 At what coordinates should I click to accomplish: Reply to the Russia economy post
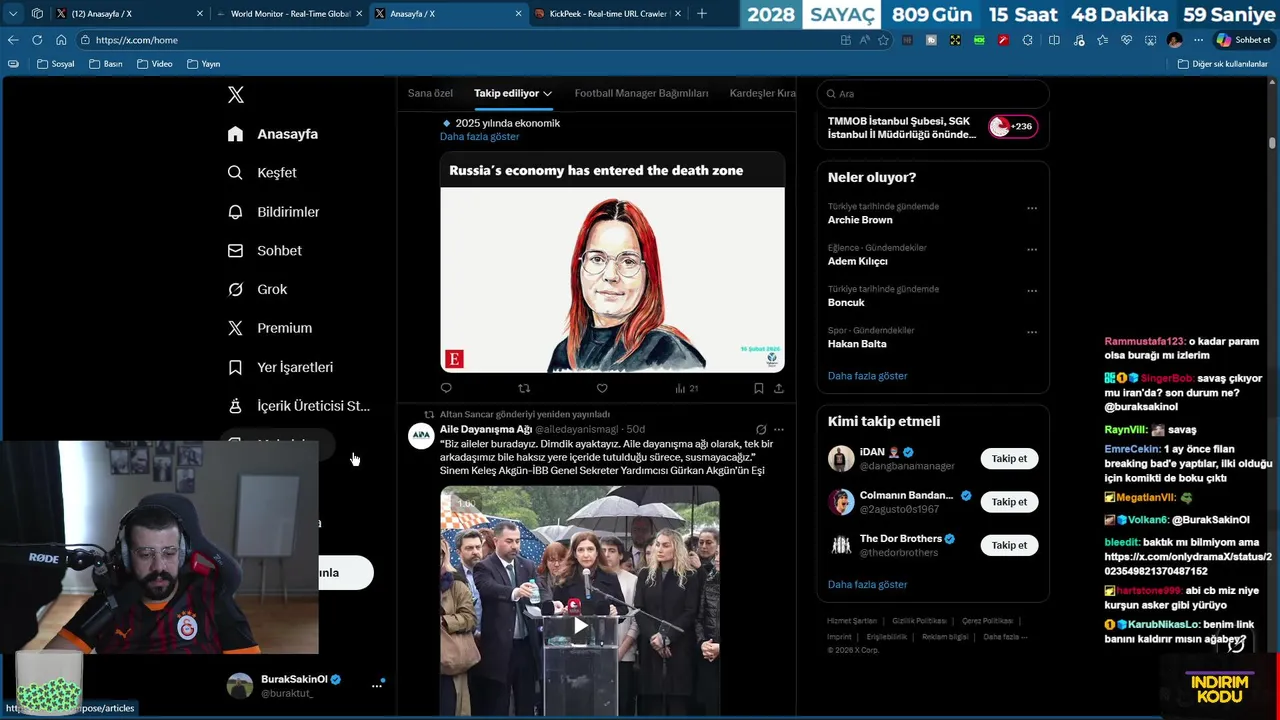[446, 388]
